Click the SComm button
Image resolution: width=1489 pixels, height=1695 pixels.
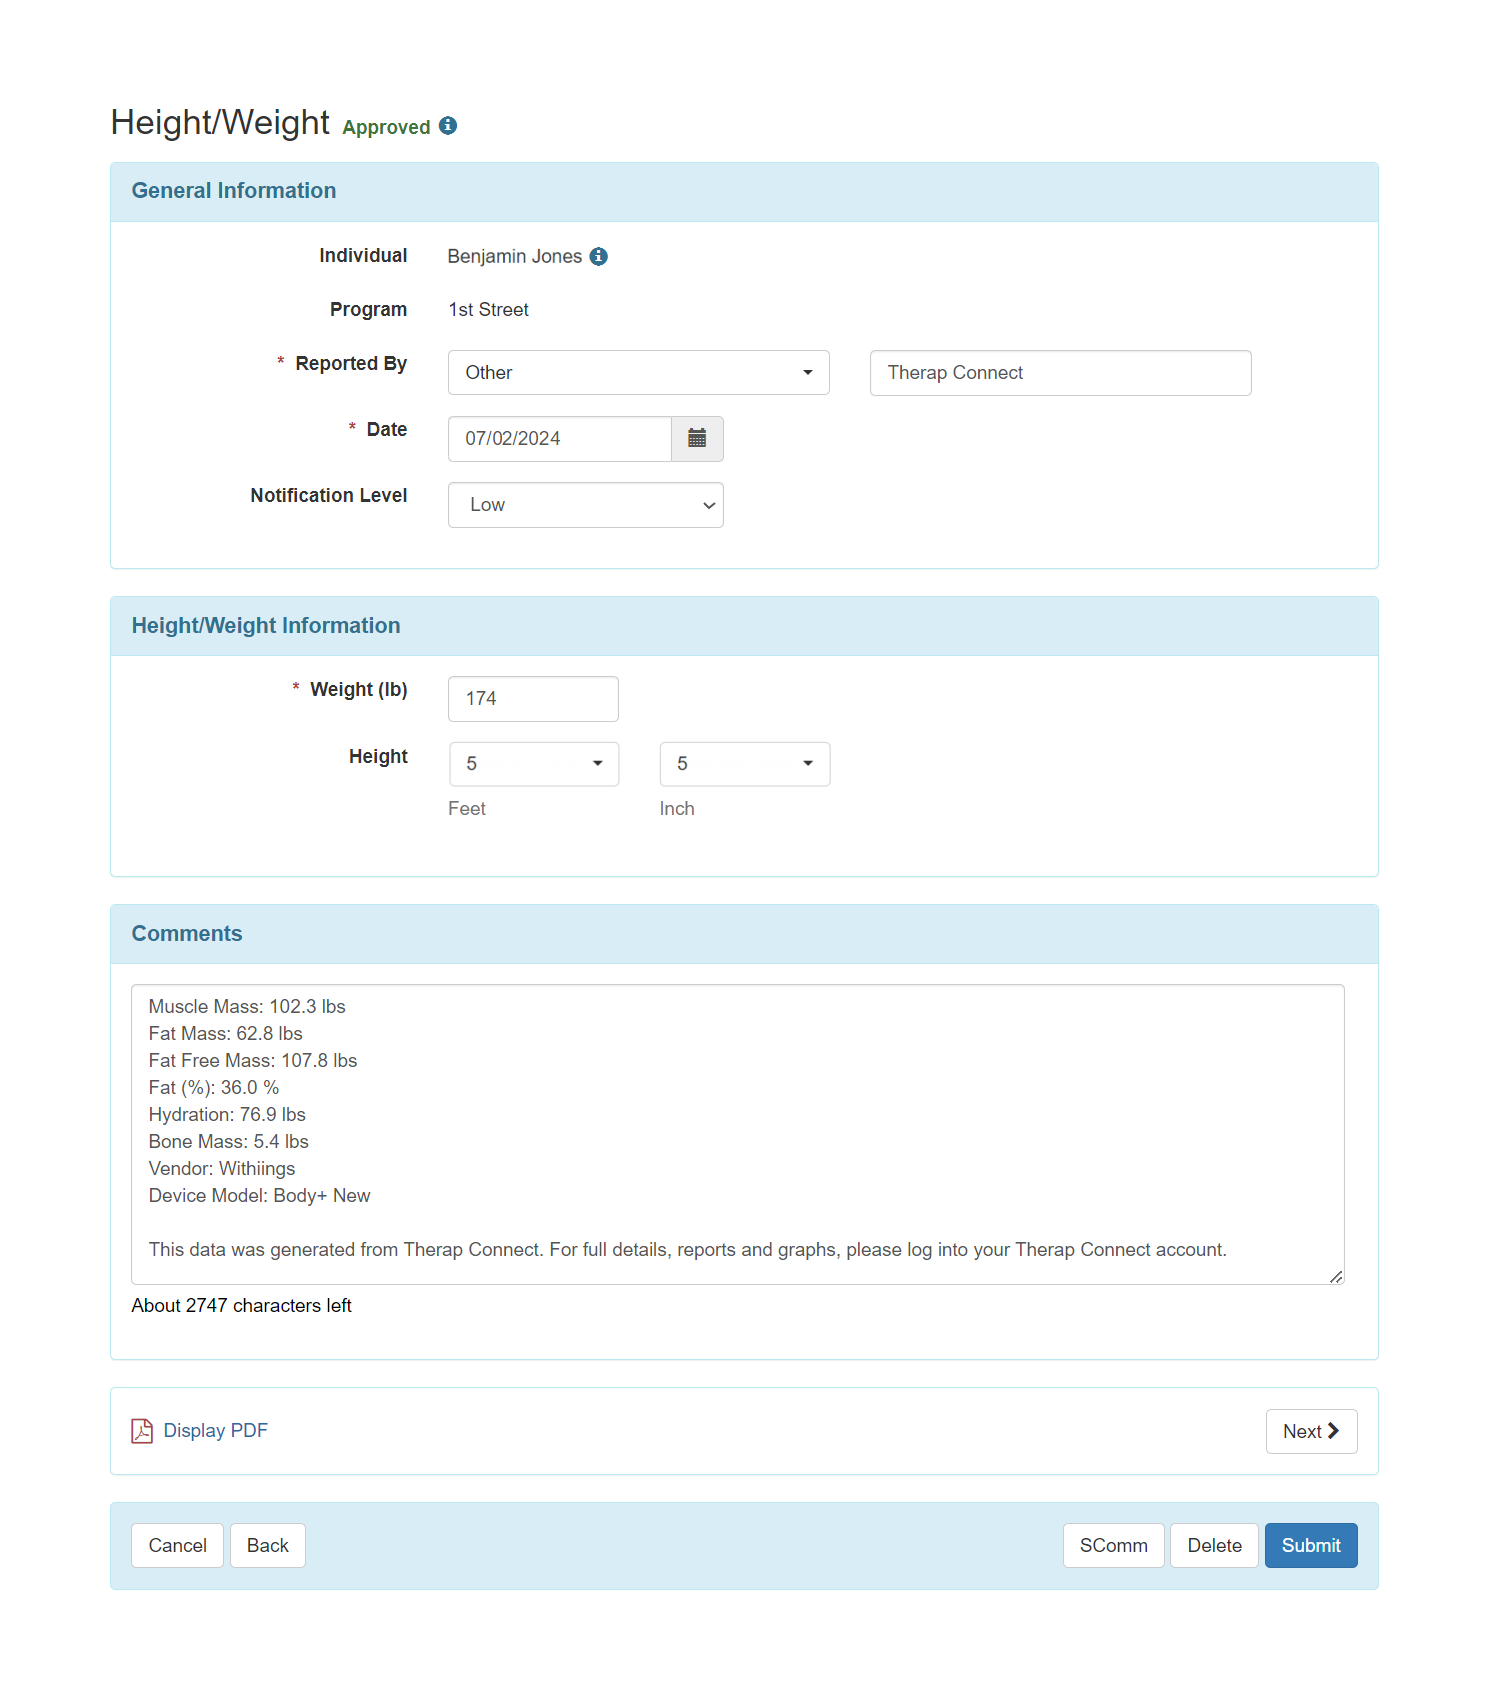tap(1114, 1546)
